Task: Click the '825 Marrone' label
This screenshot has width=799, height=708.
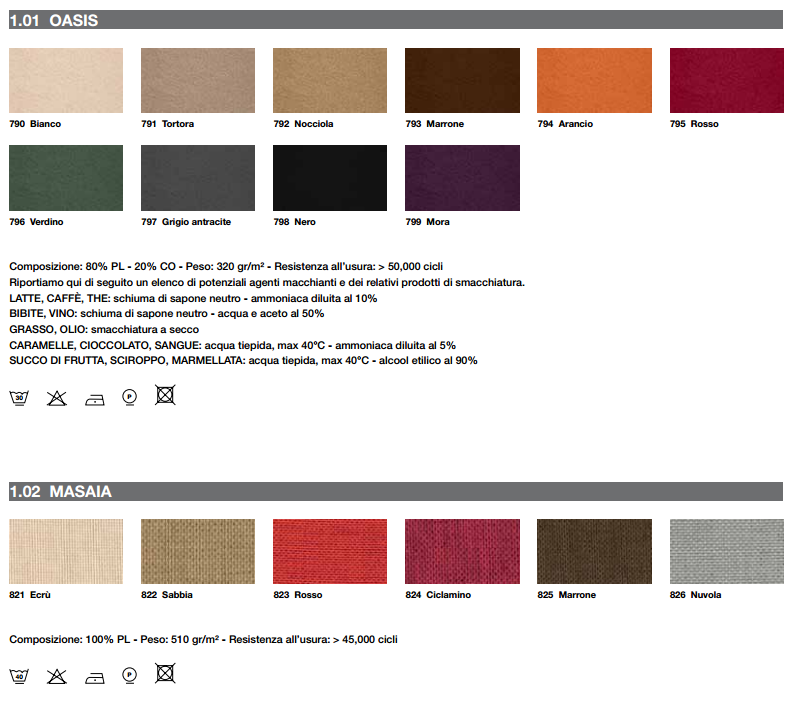Action: [x=567, y=595]
